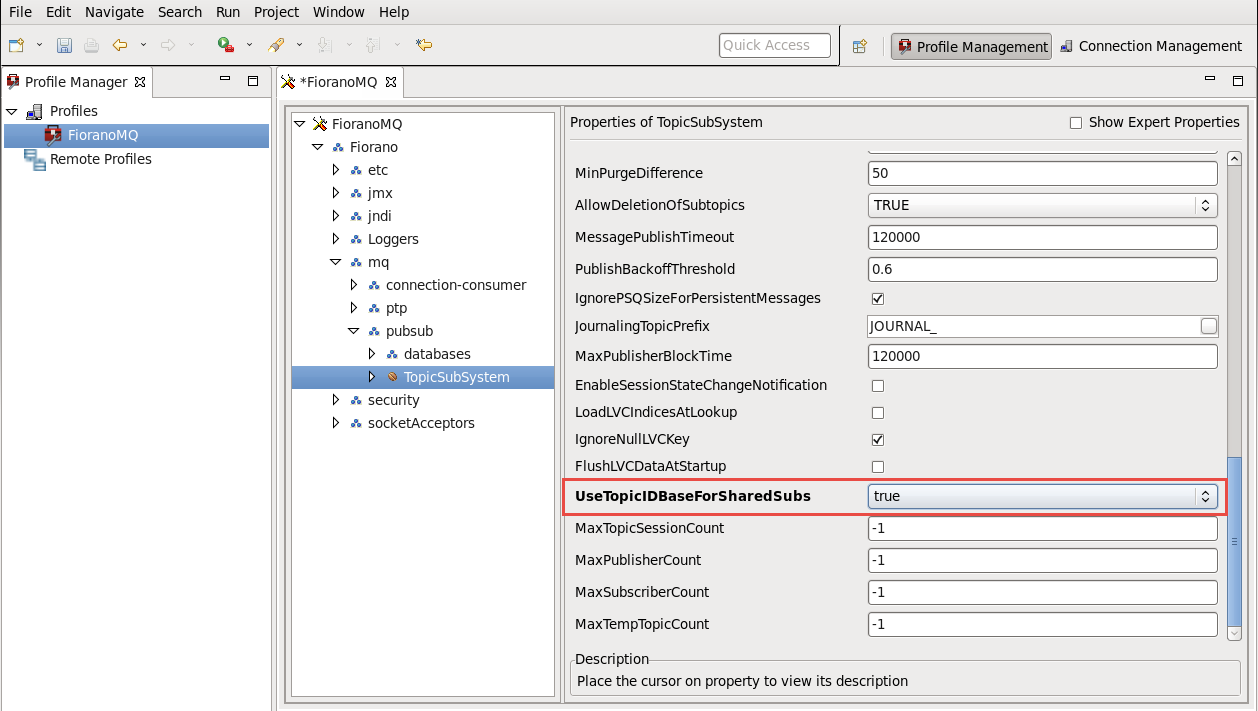Click the yellow Back arrow icon
This screenshot has height=711, width=1258.
pos(121,45)
